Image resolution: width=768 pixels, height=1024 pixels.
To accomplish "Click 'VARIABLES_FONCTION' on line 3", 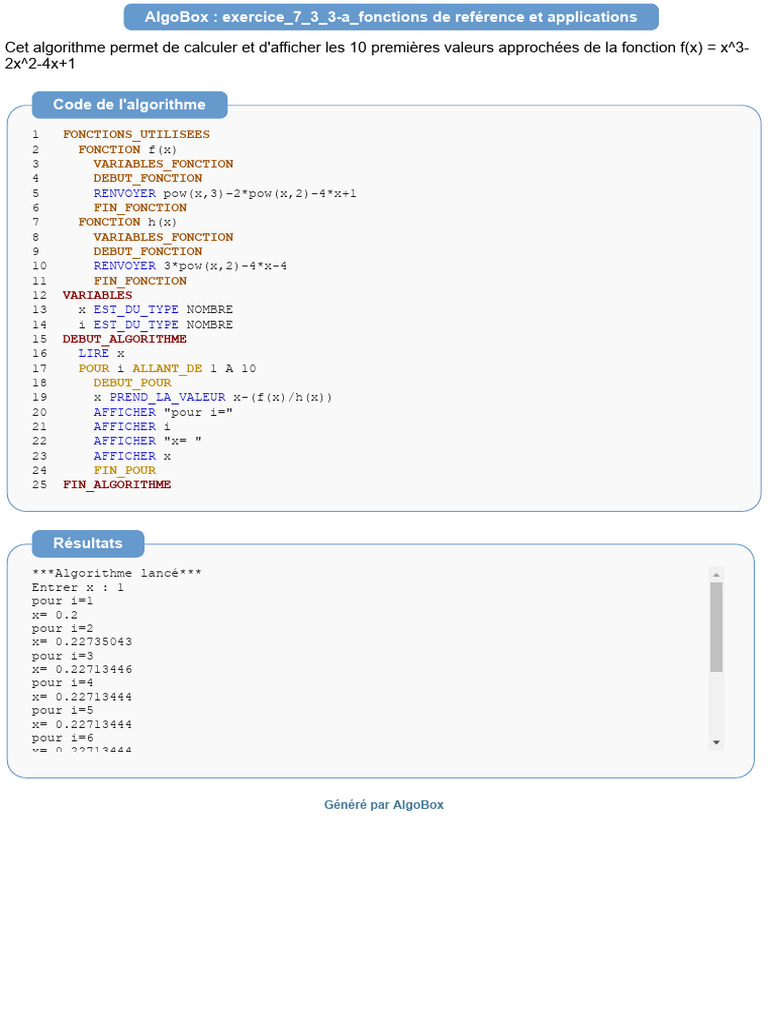I will [163, 164].
